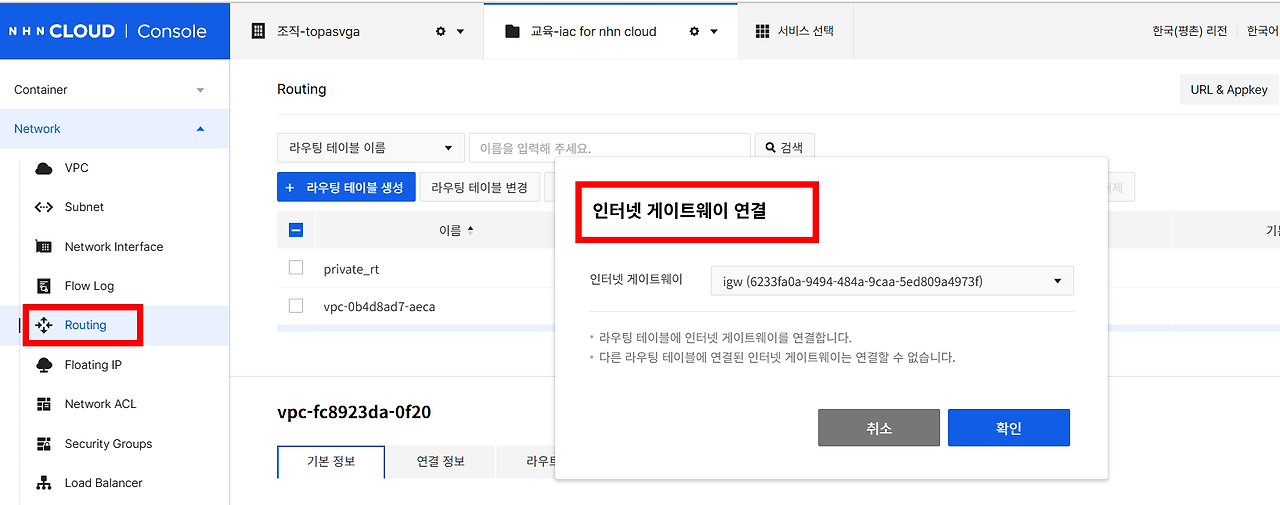1280x505 pixels.
Task: Open 교육-iac for nhn cloud settings gear
Action: (x=694, y=31)
